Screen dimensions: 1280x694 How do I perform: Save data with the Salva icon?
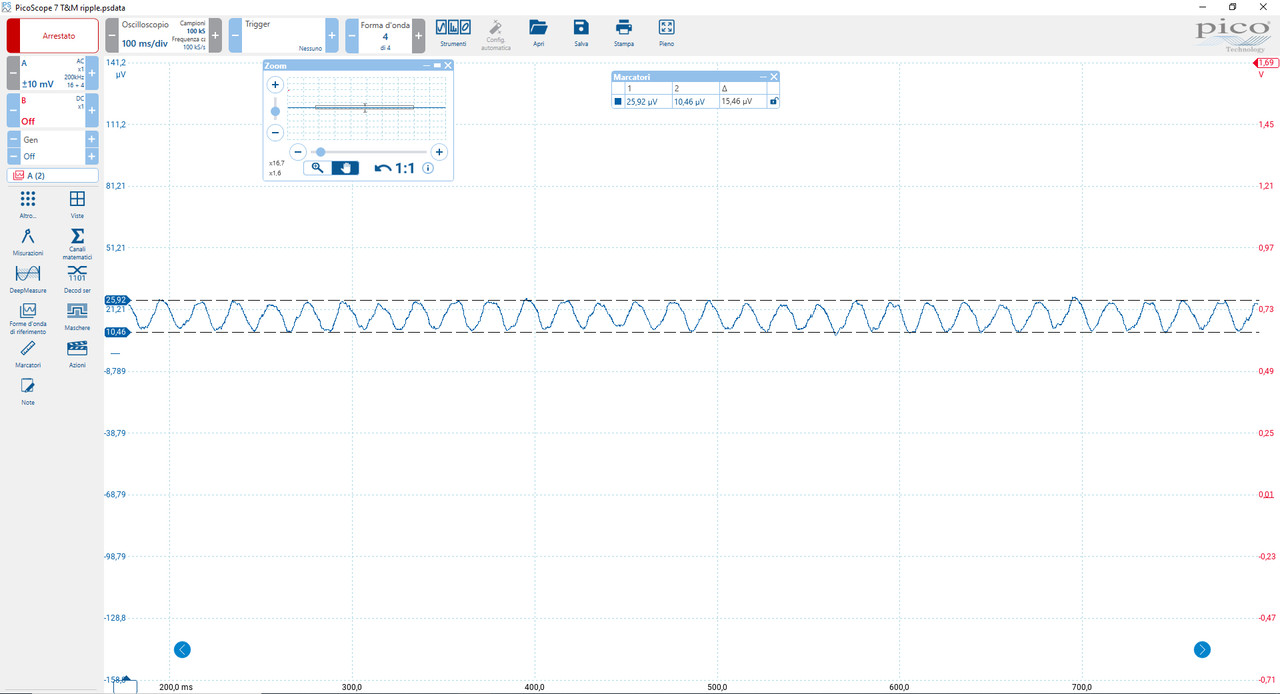coord(581,32)
